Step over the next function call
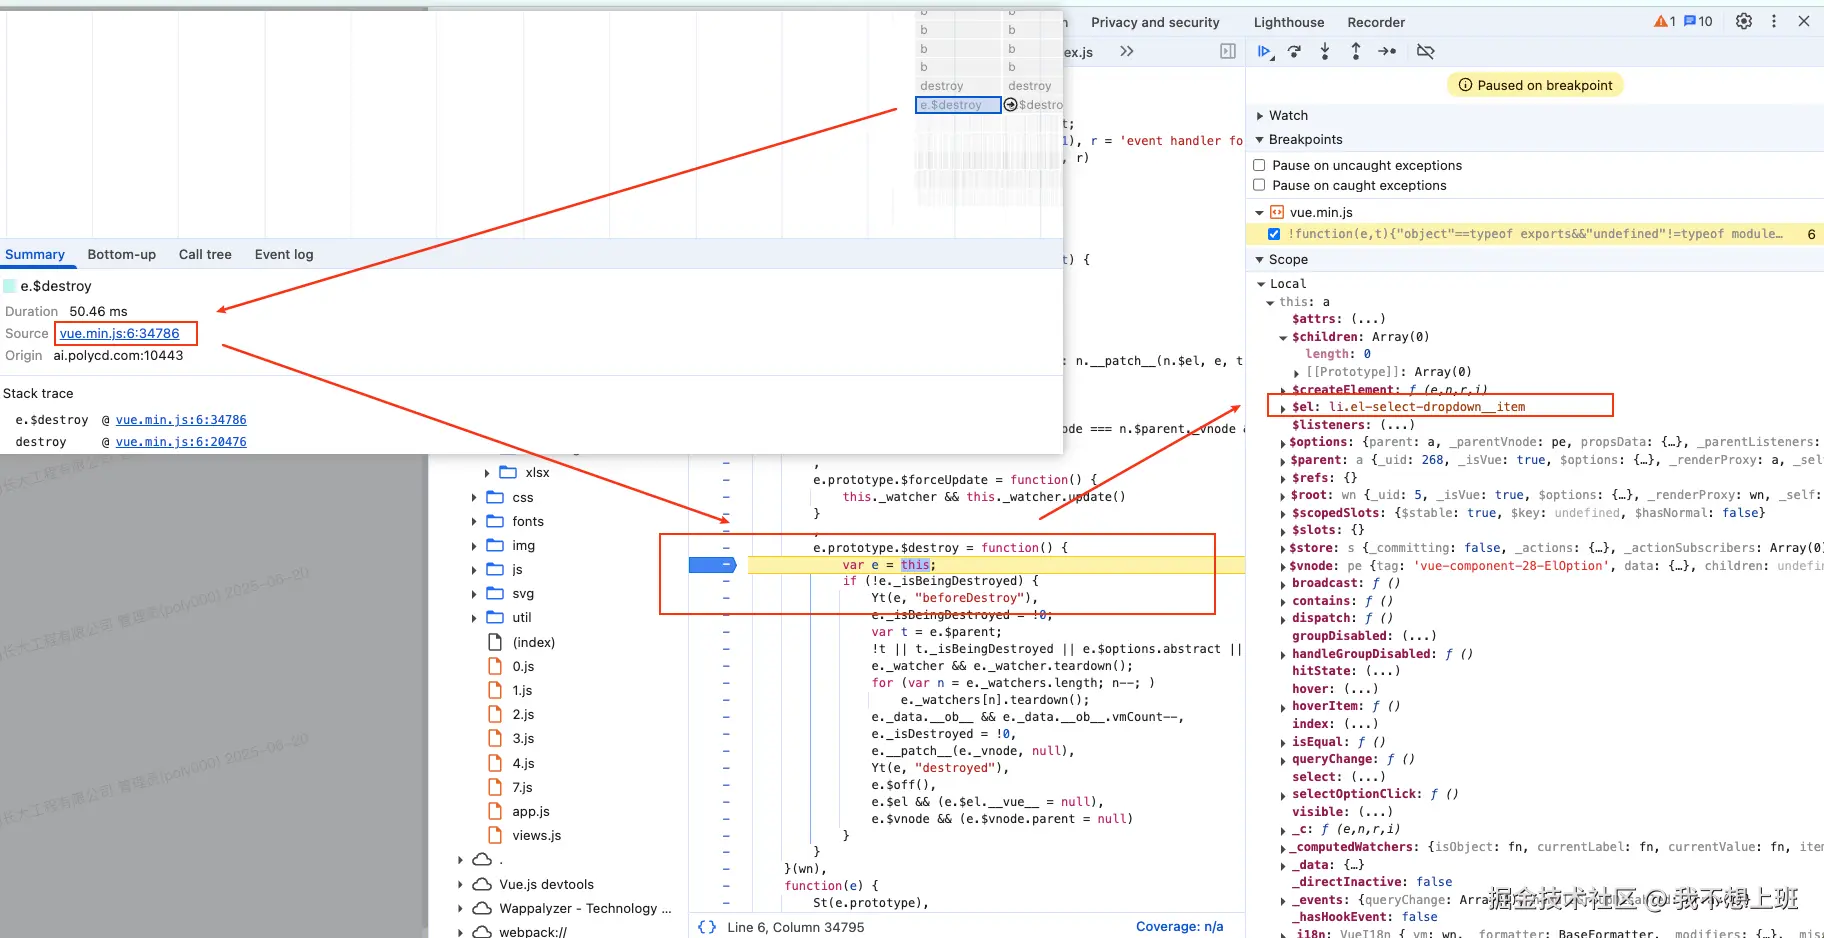The image size is (1824, 938). 1295,51
